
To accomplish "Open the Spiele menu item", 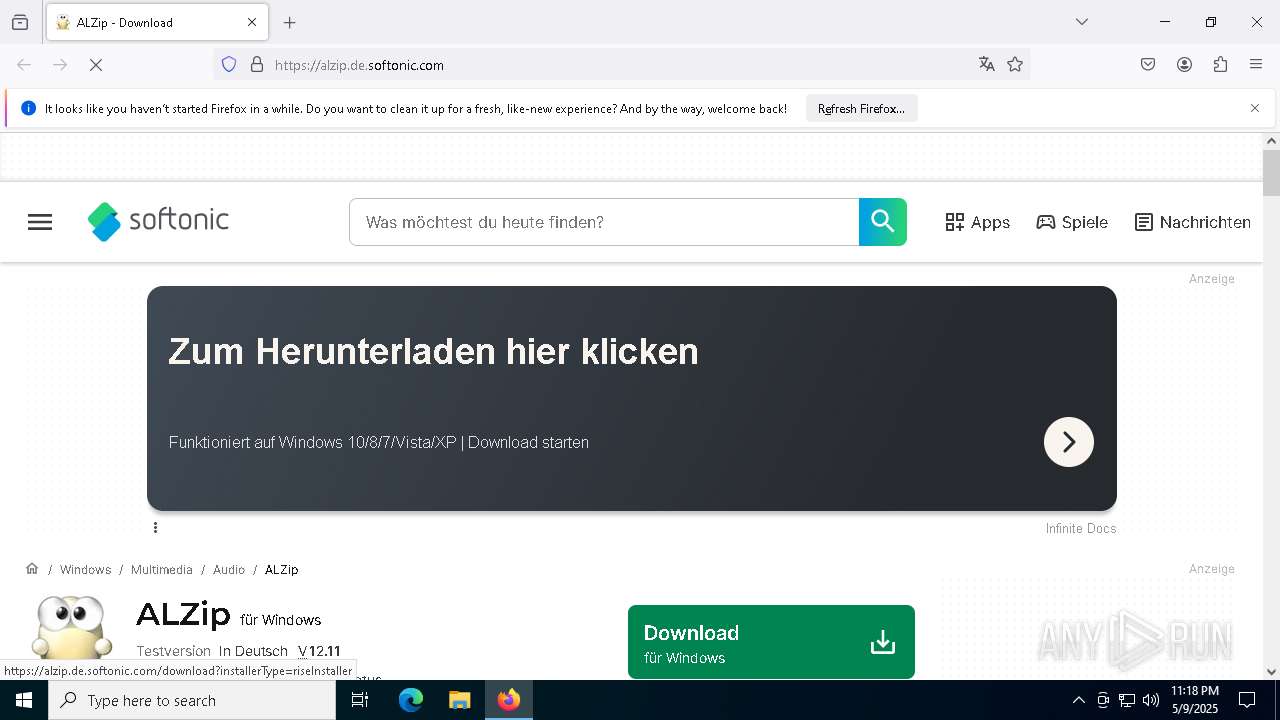I will coord(1072,222).
